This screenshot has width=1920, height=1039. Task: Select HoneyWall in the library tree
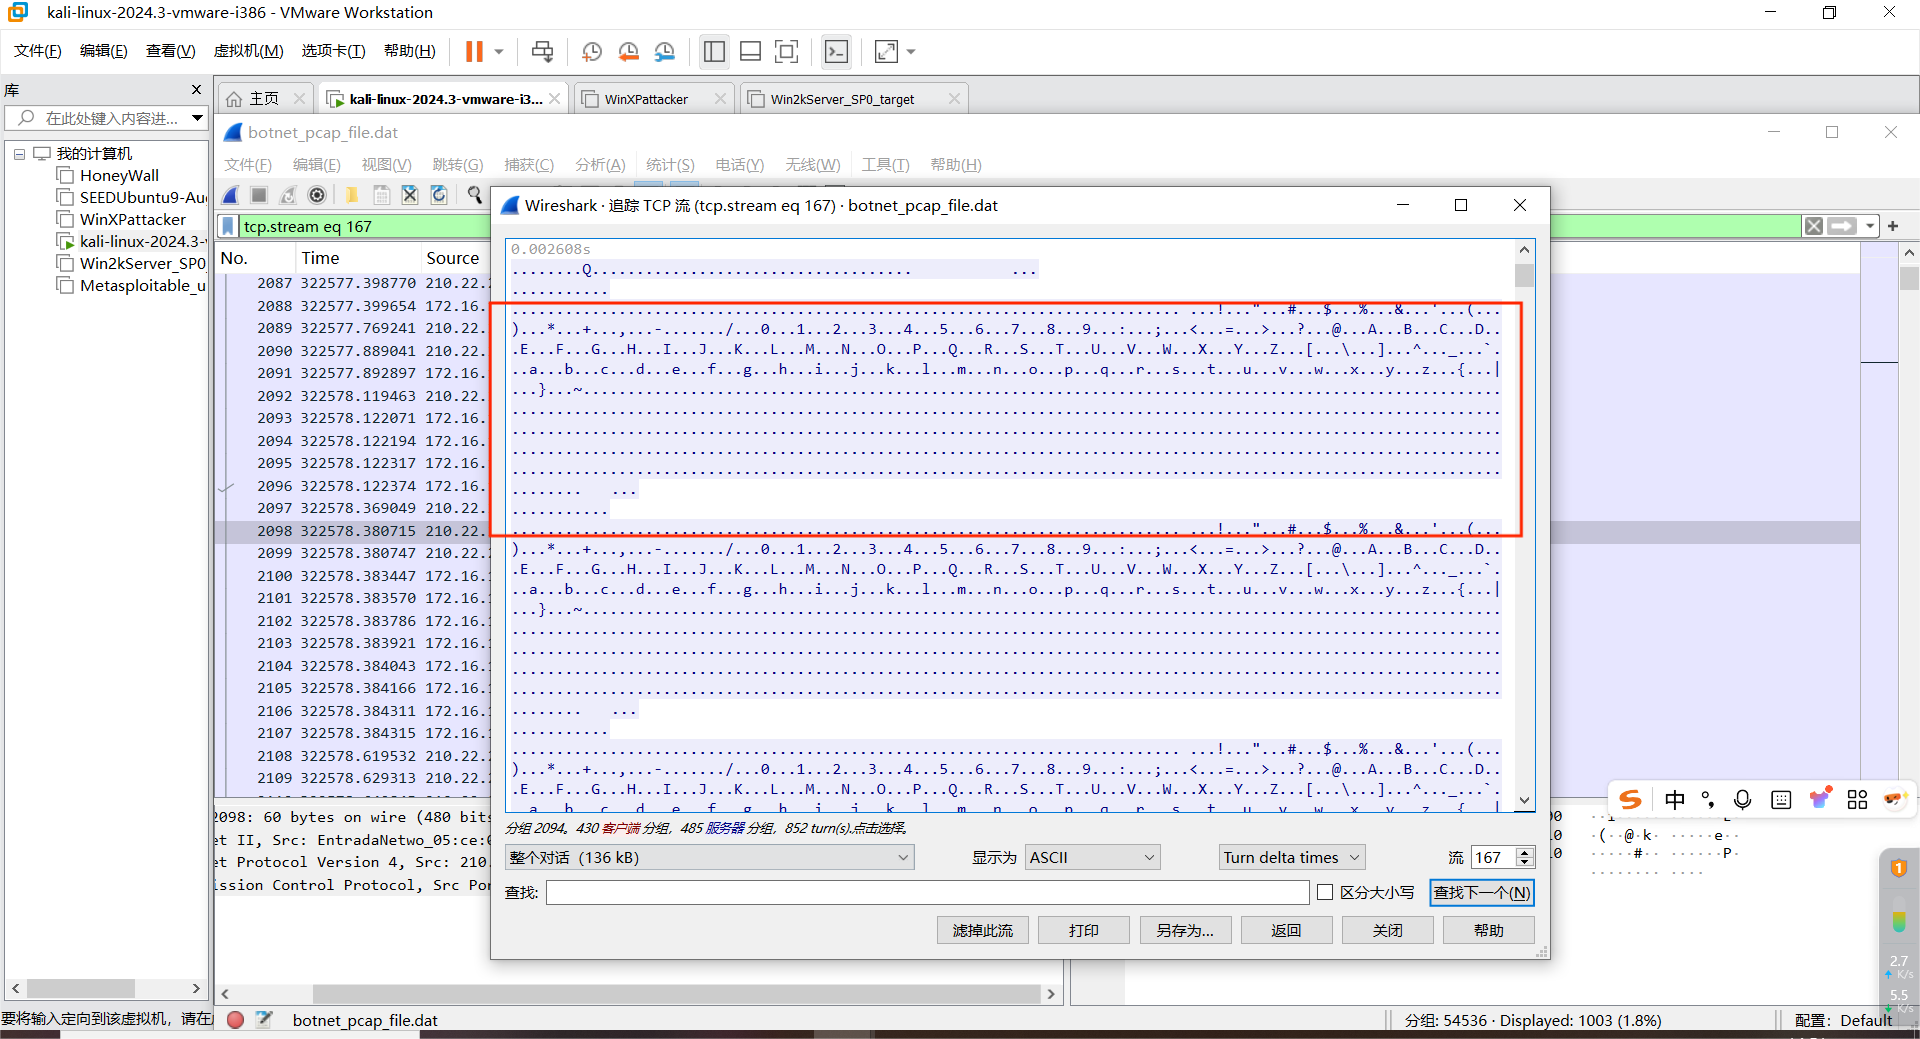click(x=119, y=176)
